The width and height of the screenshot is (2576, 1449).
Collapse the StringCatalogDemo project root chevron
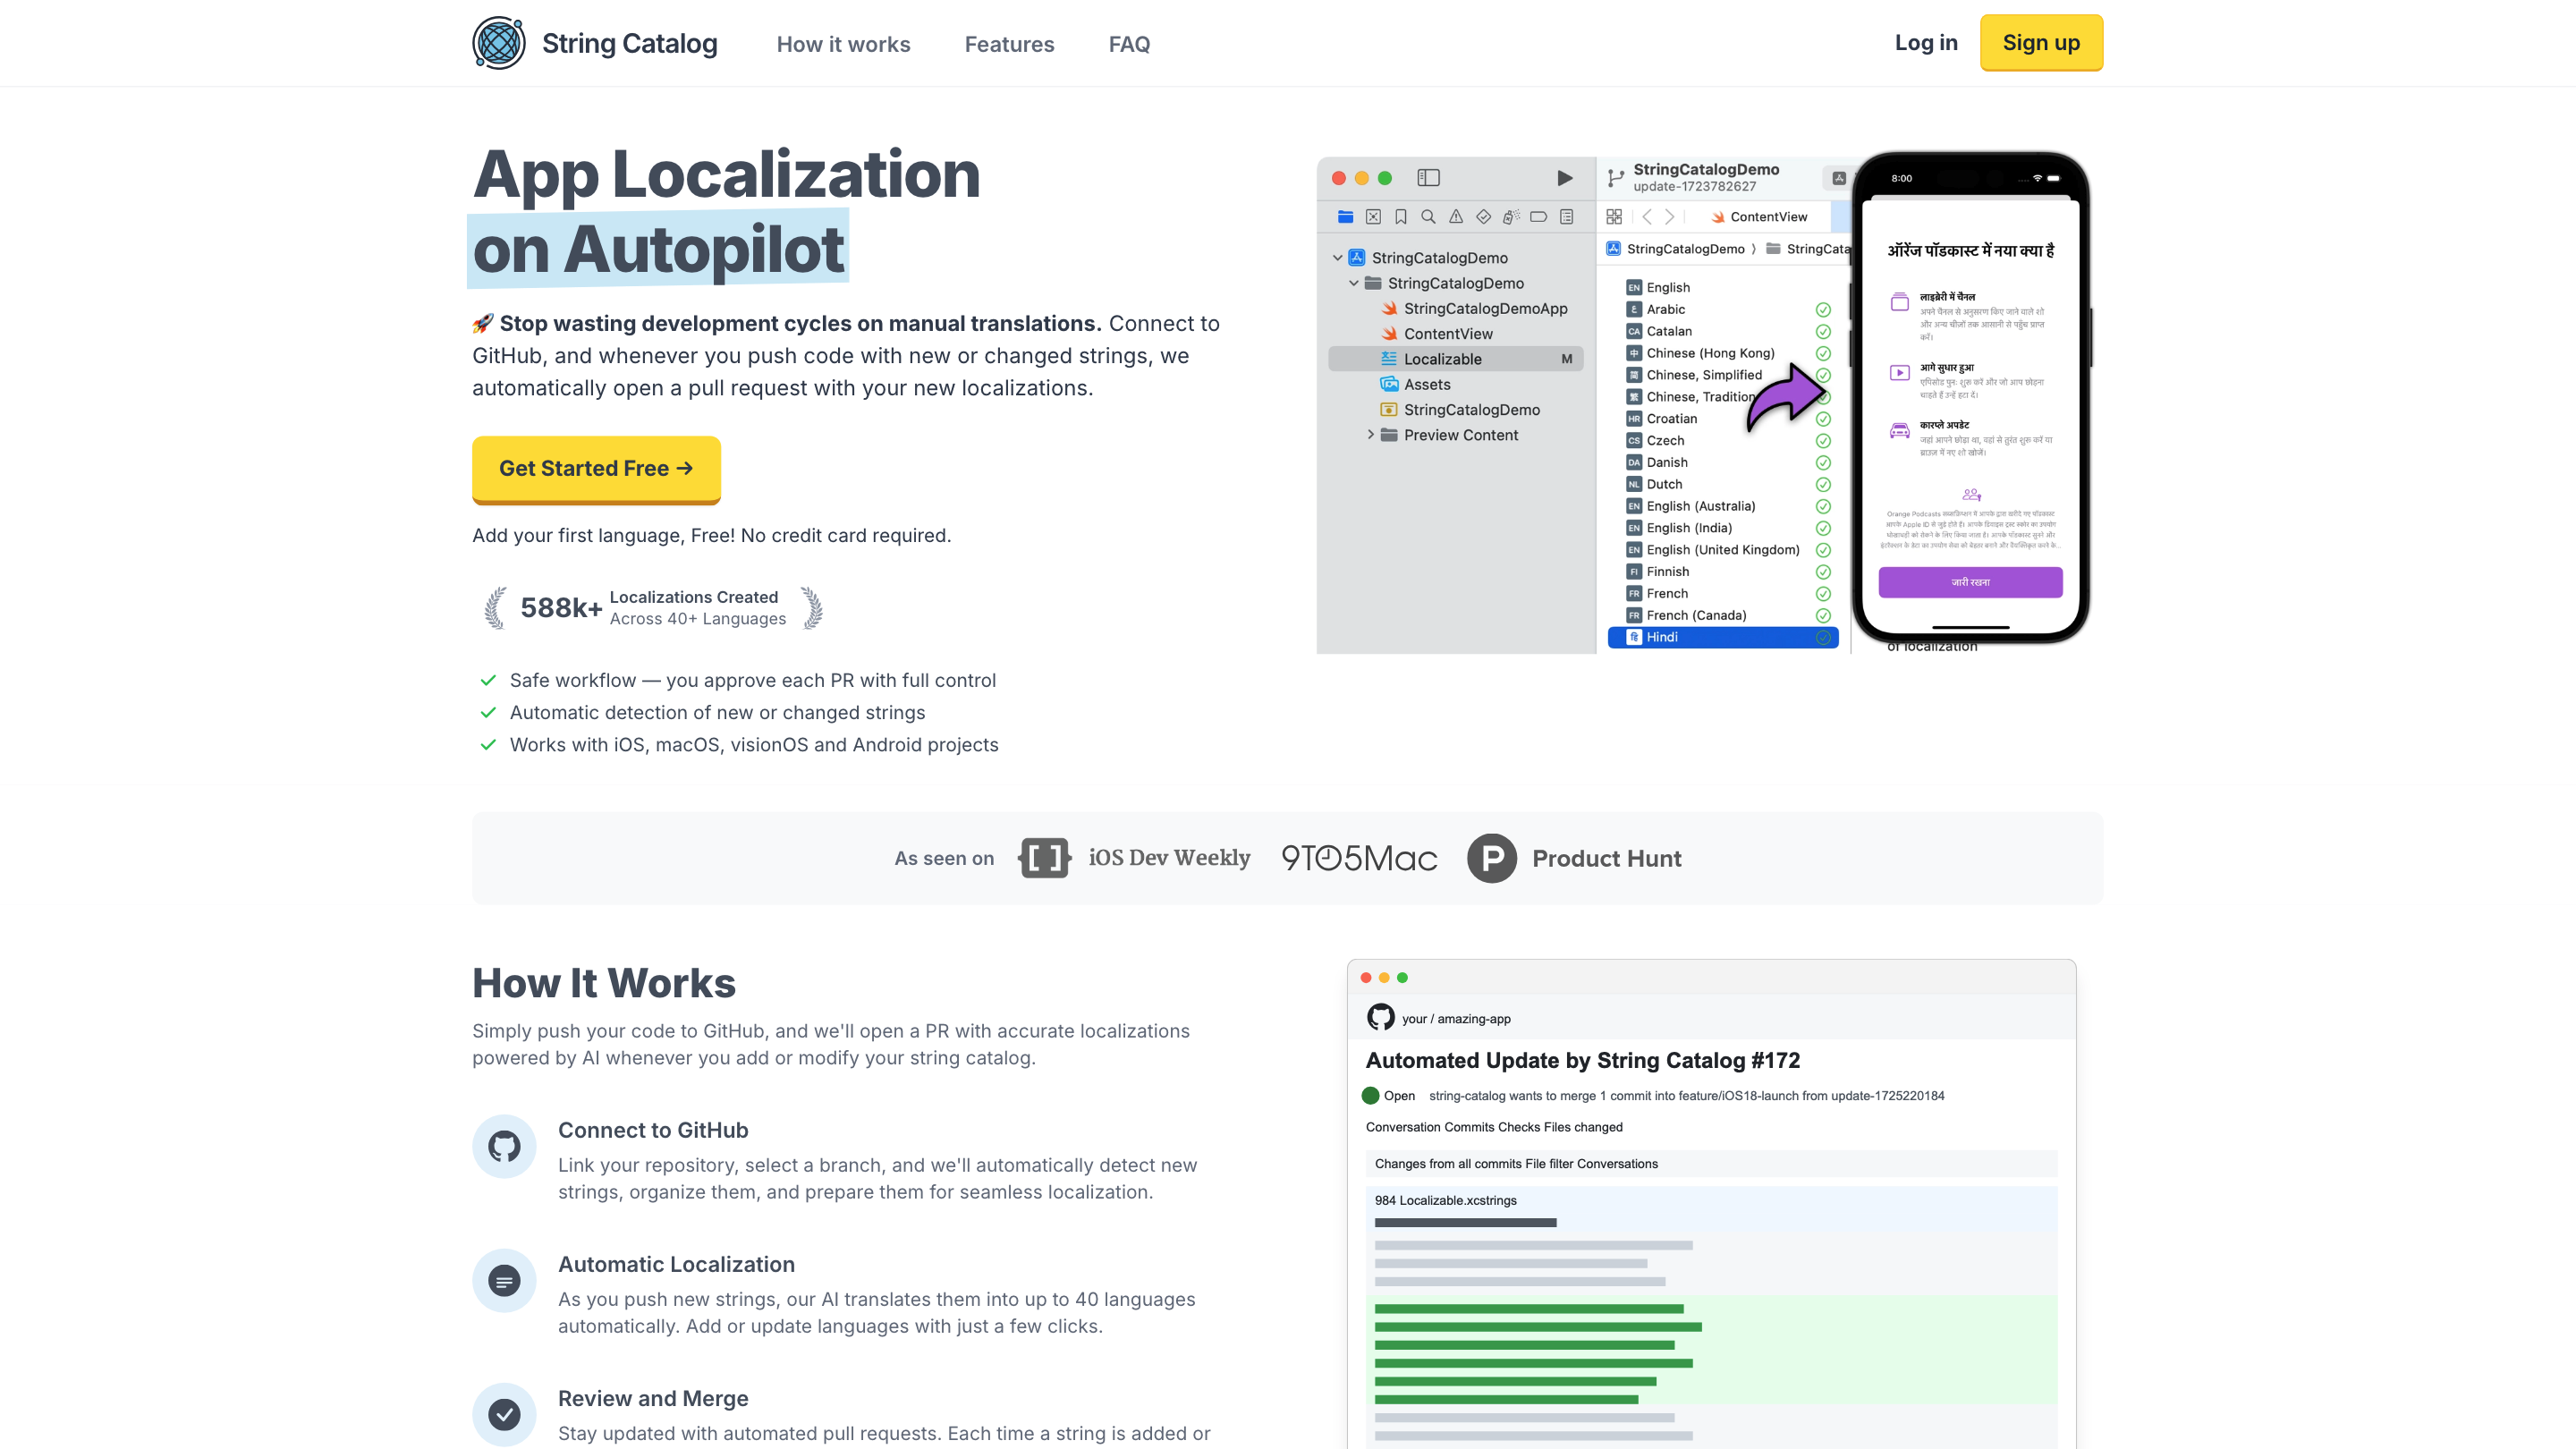(1338, 258)
